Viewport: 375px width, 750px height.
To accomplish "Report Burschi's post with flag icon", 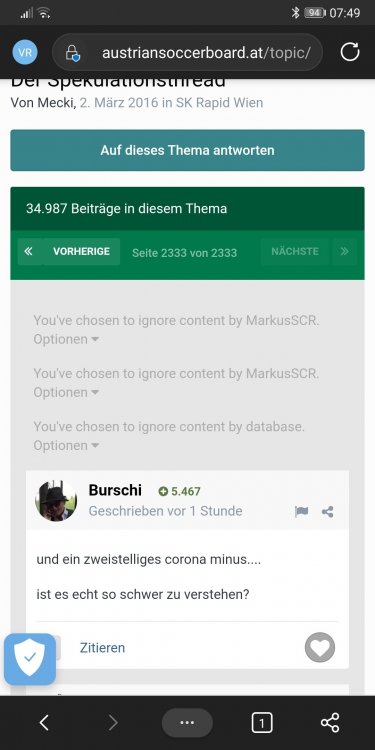I will pos(301,512).
